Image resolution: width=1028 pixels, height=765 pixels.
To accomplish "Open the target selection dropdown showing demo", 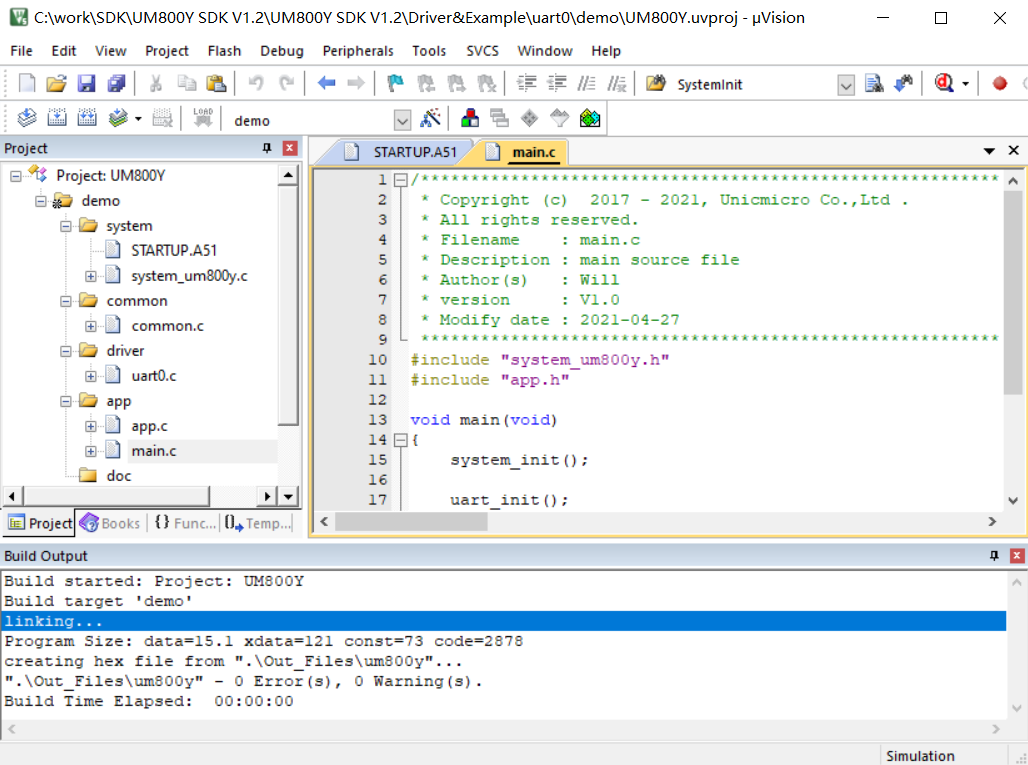I will click(x=402, y=120).
